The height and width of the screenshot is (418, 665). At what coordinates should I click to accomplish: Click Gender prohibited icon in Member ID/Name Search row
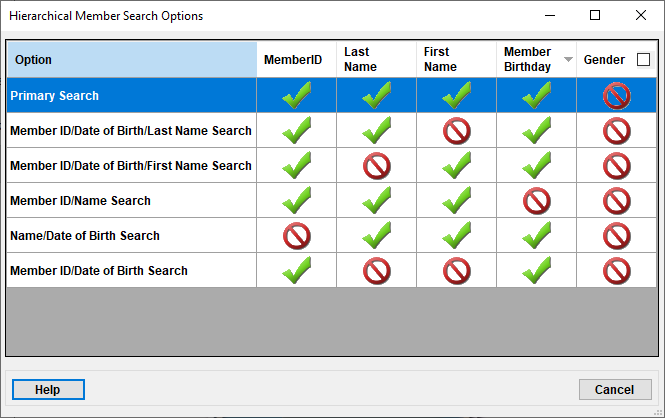(x=617, y=201)
